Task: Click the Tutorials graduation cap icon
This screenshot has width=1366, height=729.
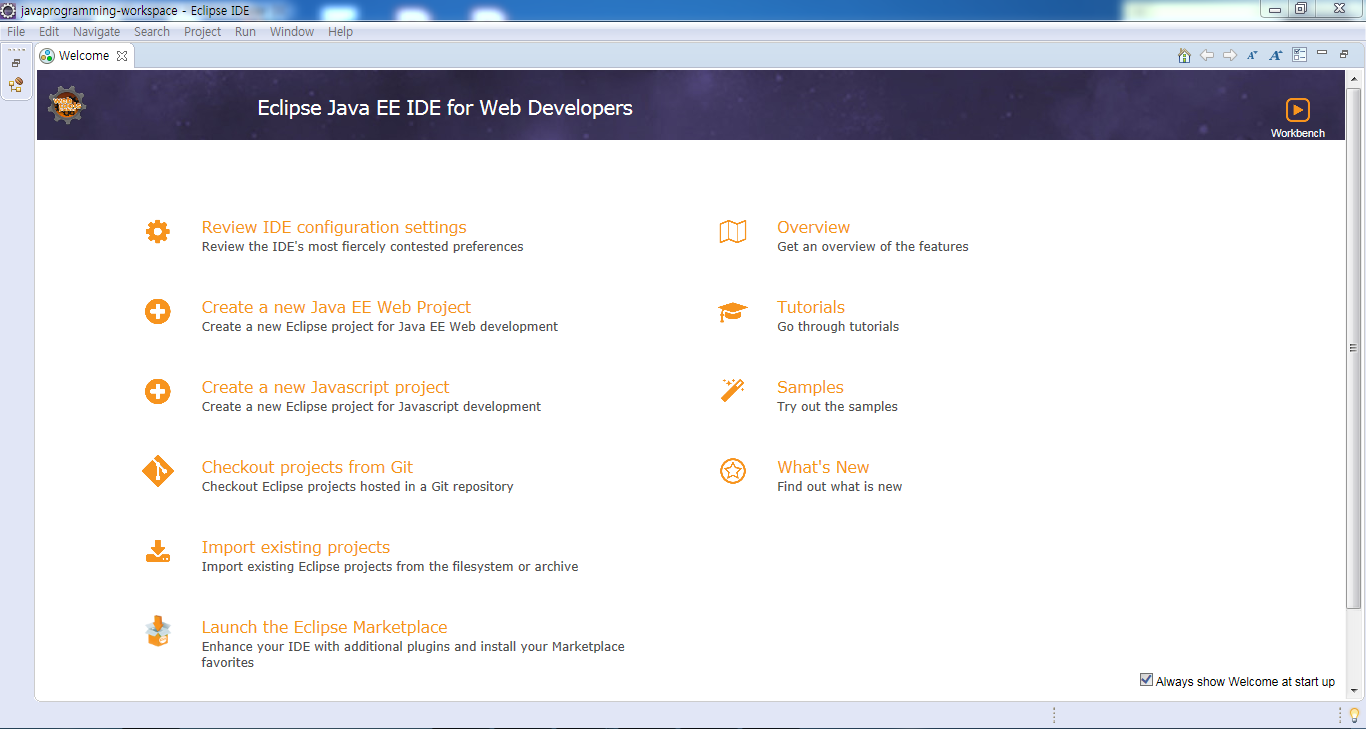Action: point(733,312)
